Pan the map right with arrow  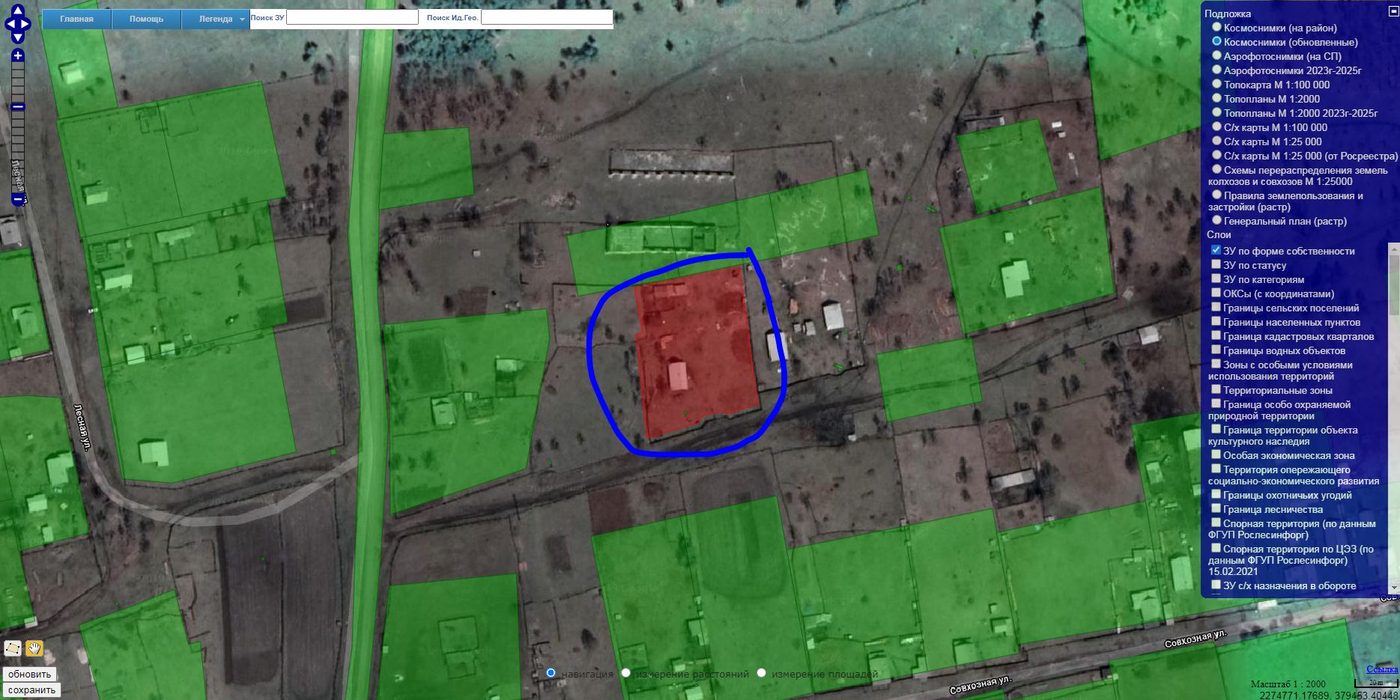(x=26, y=24)
